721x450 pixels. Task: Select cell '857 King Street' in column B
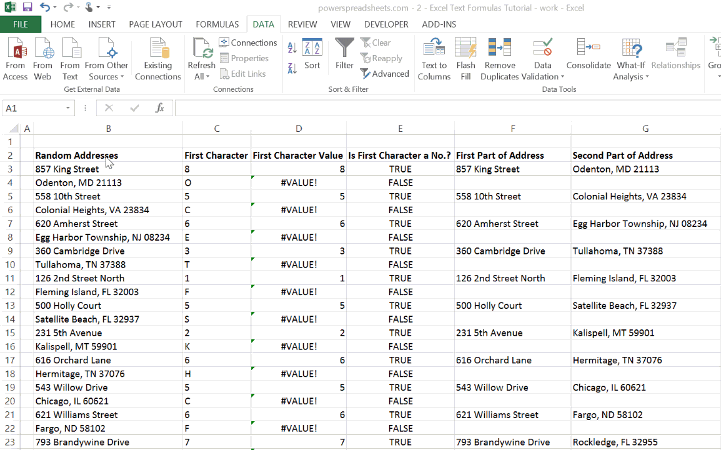tap(108, 169)
